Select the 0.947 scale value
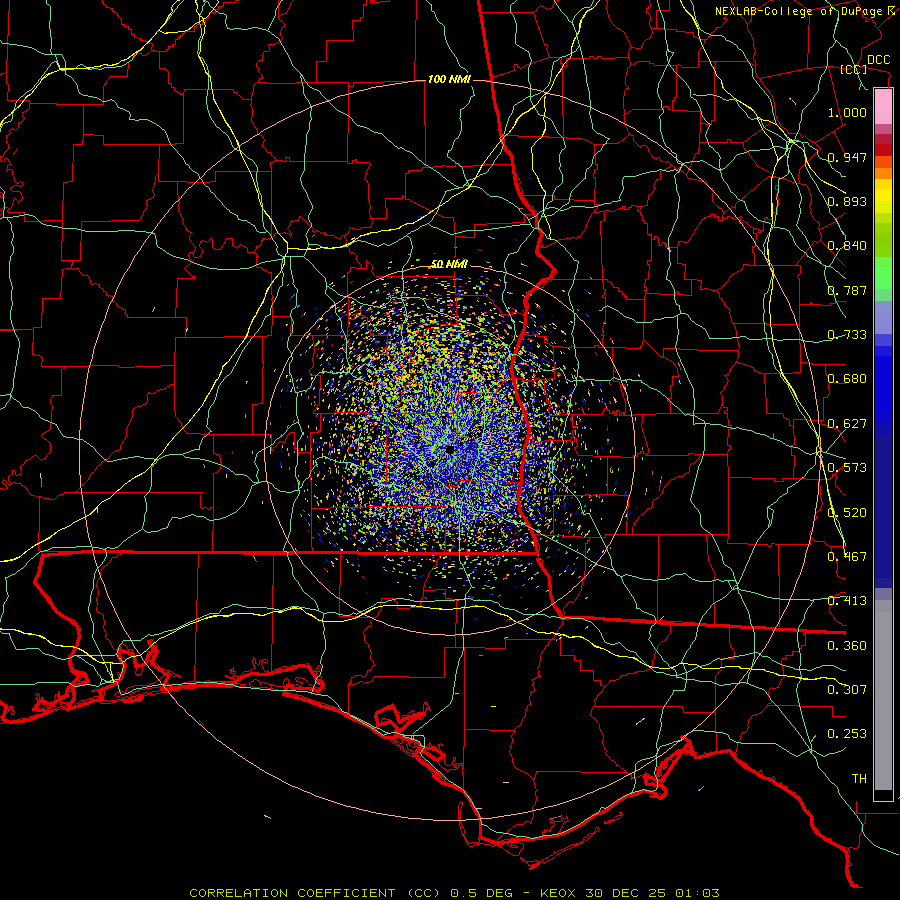 [847, 157]
